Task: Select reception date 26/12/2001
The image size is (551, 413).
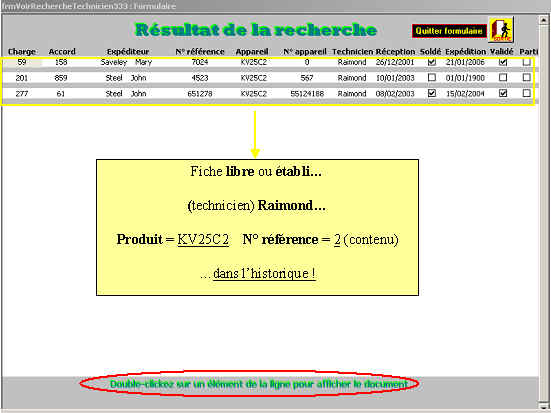Action: pos(395,62)
